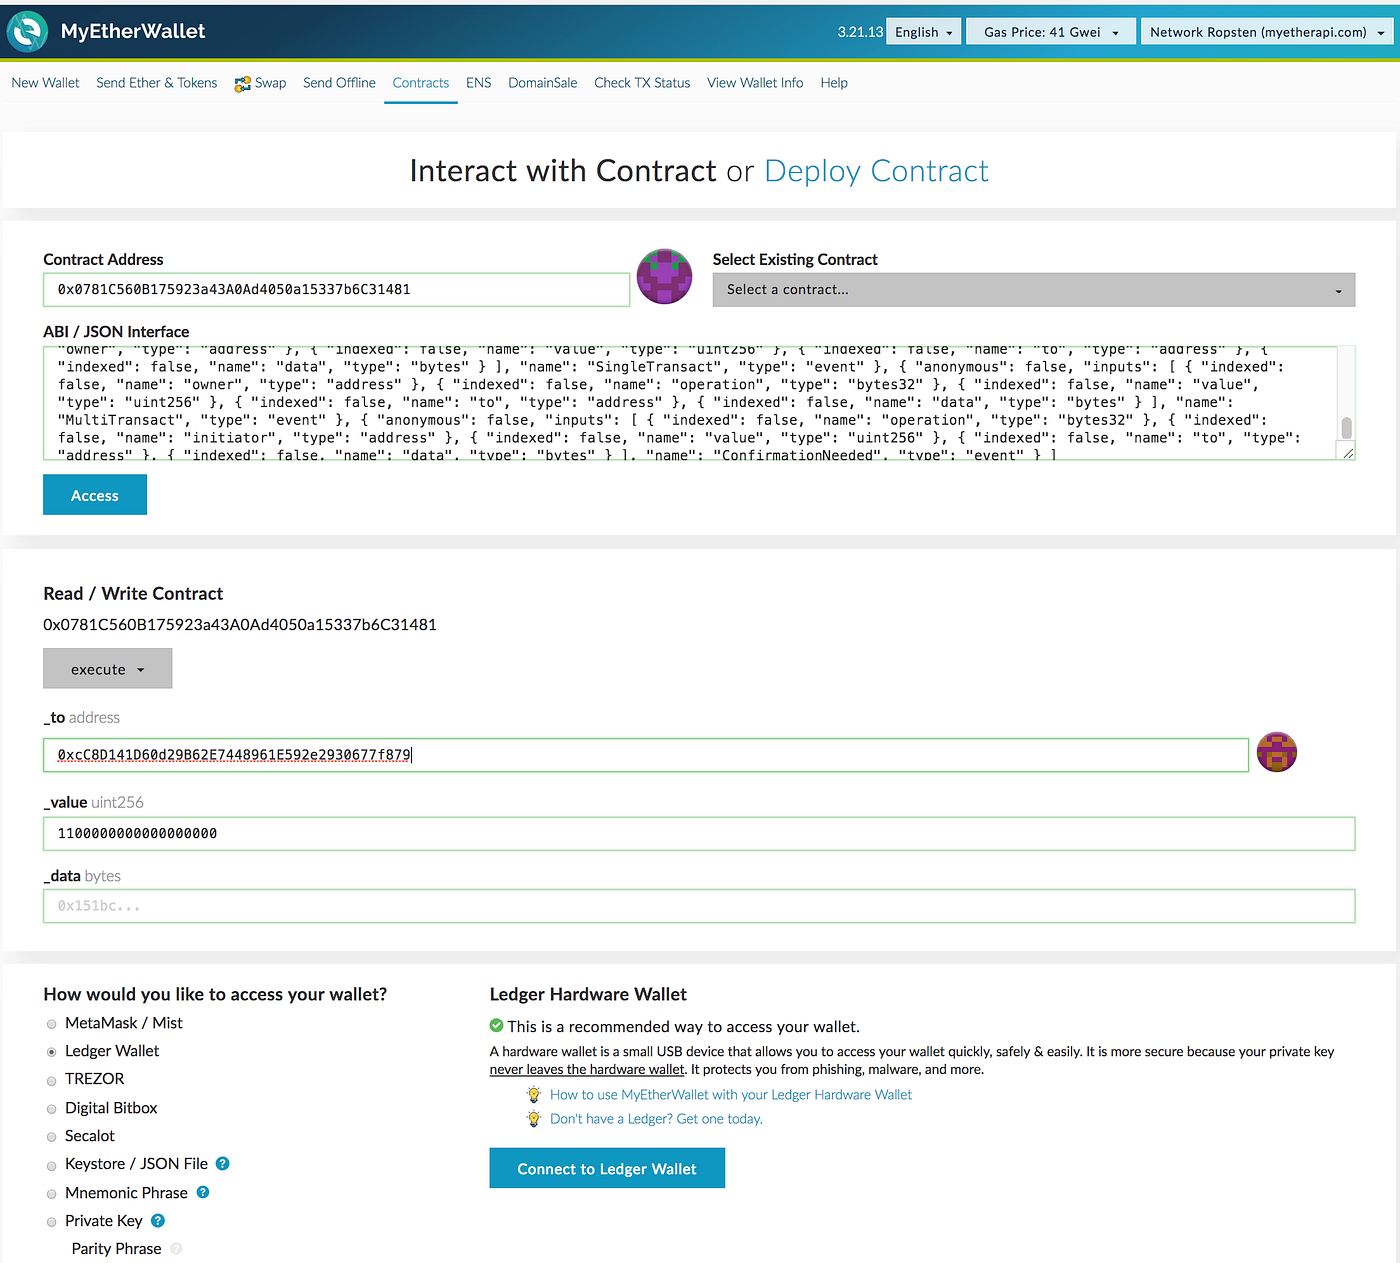1400x1263 pixels.
Task: Click the contract address text under Read / Write Contract
Action: tap(240, 625)
